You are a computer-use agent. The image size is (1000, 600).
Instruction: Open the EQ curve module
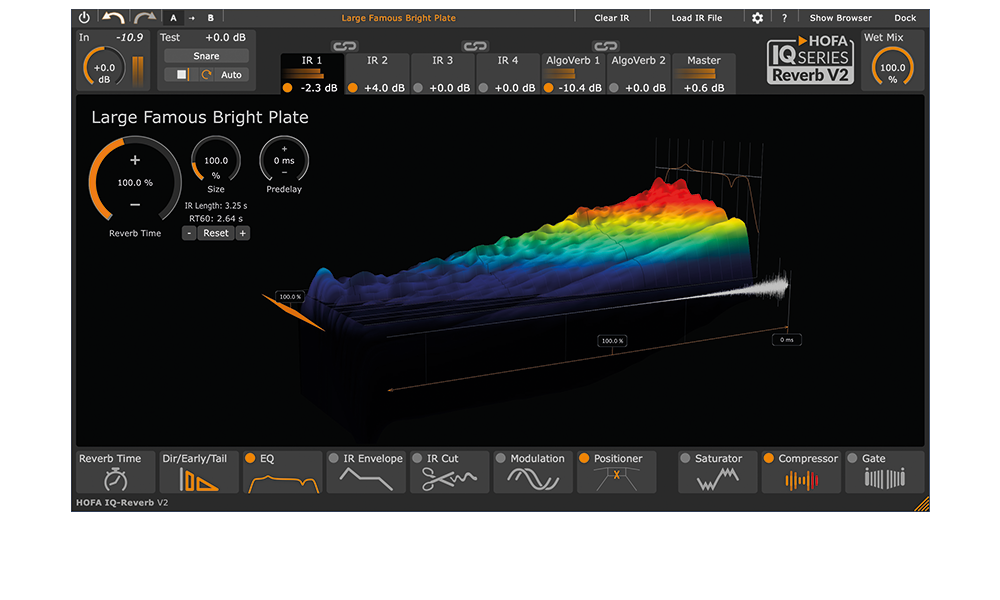[x=283, y=472]
